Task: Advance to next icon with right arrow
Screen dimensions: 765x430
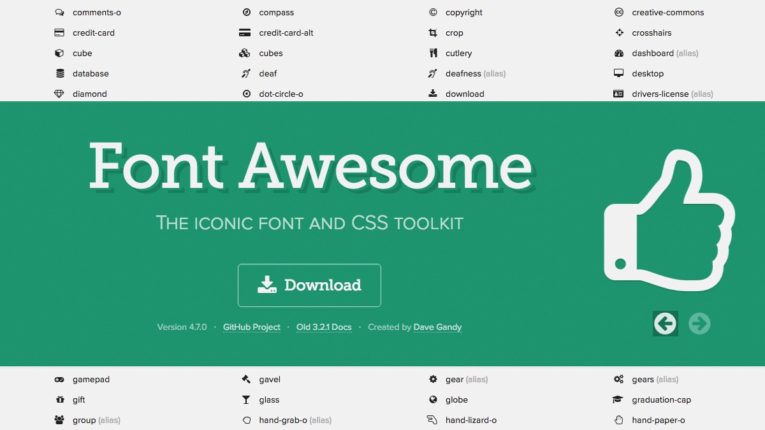Action: (x=700, y=323)
